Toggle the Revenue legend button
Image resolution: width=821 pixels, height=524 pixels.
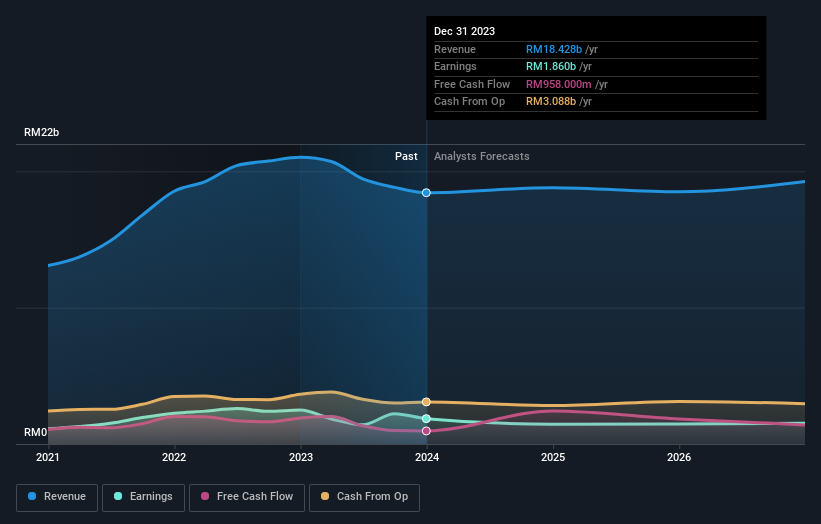(57, 497)
